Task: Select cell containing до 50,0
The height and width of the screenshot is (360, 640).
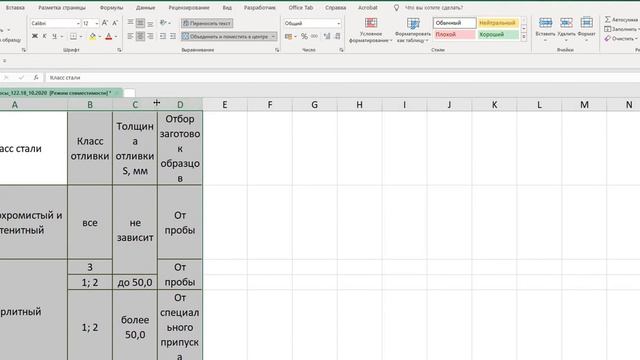Action: pyautogui.click(x=135, y=282)
